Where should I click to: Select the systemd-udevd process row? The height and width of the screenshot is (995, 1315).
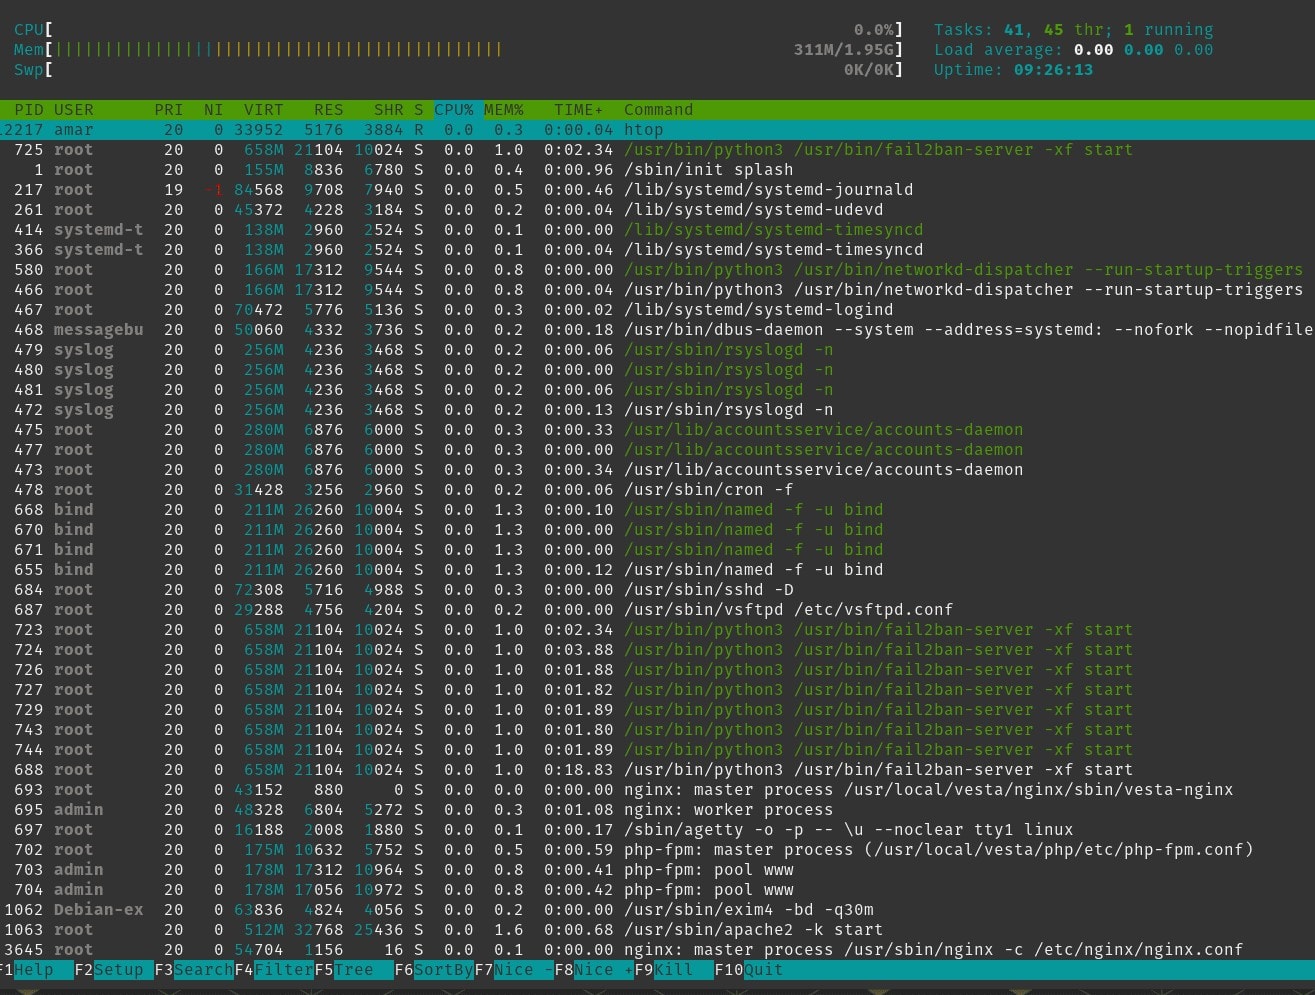point(657,210)
